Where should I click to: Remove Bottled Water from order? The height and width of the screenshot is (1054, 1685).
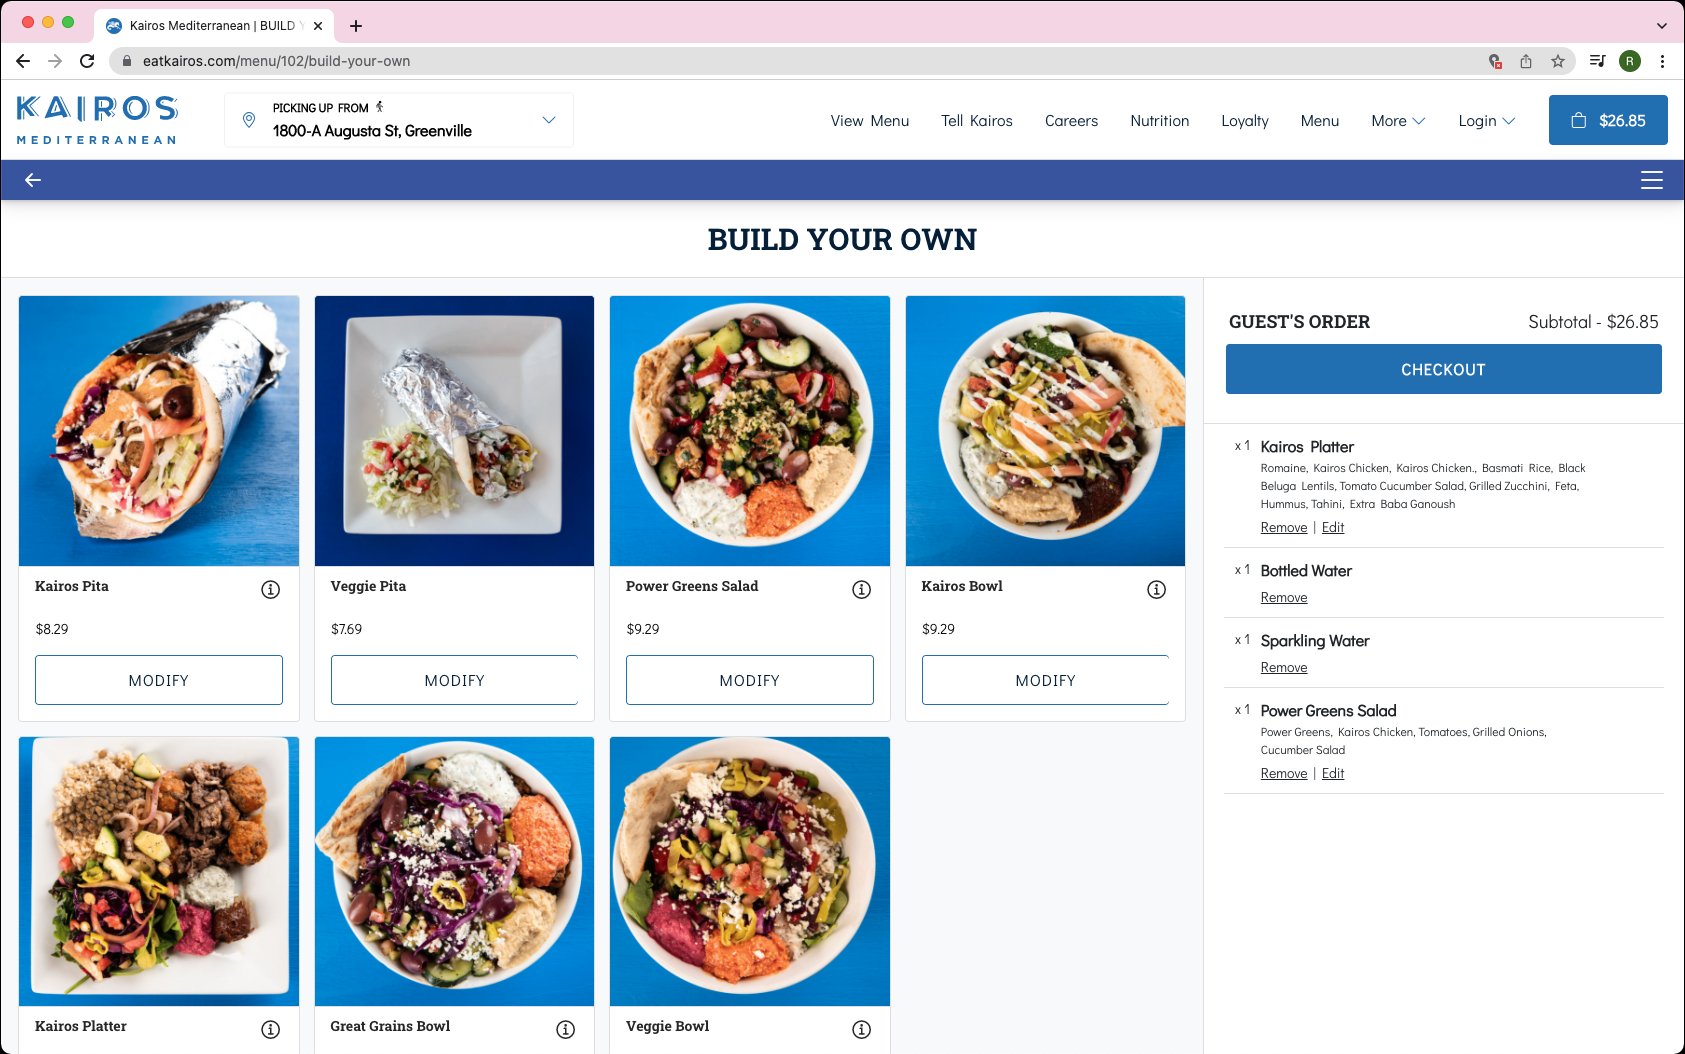(x=1284, y=597)
